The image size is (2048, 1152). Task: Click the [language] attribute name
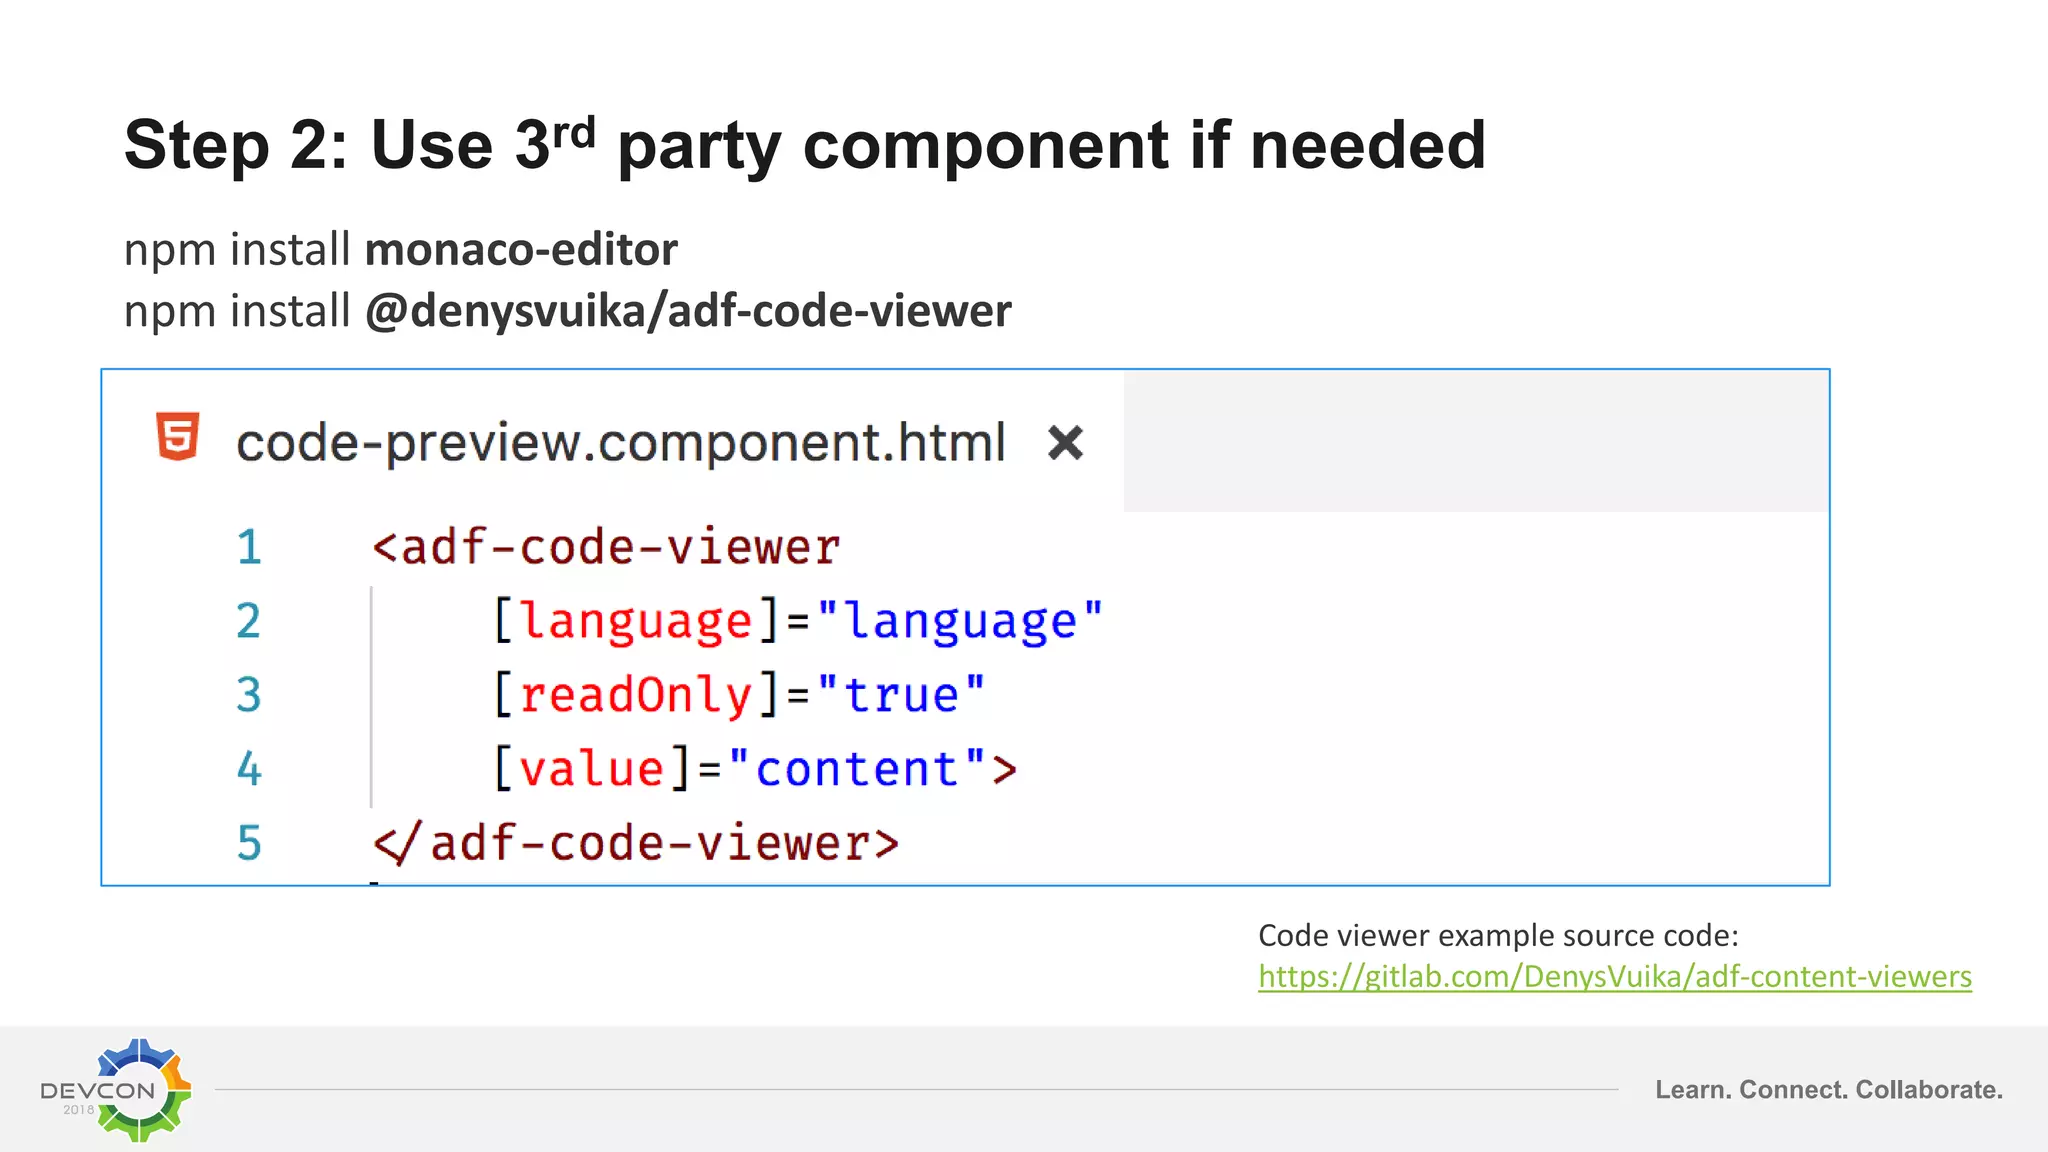636,621
